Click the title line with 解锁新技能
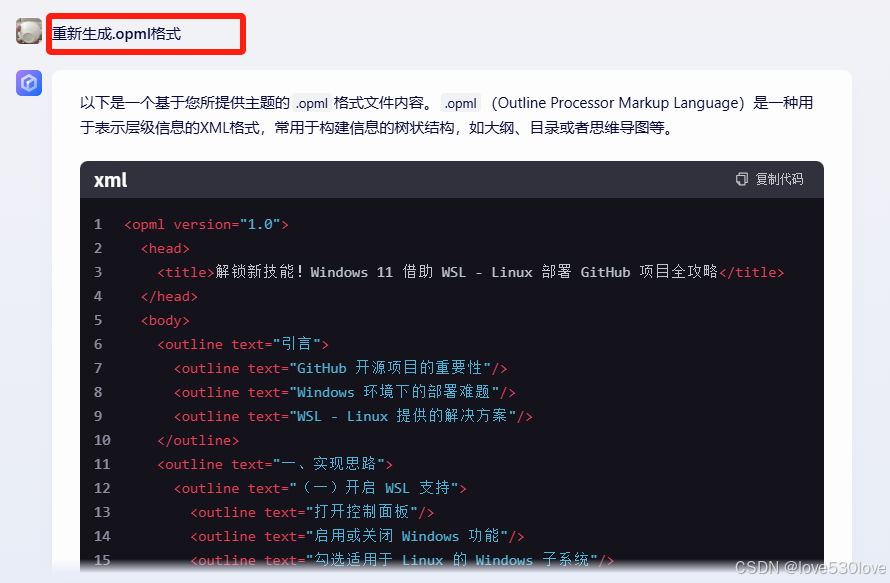Viewport: 890px width, 583px height. [x=471, y=272]
